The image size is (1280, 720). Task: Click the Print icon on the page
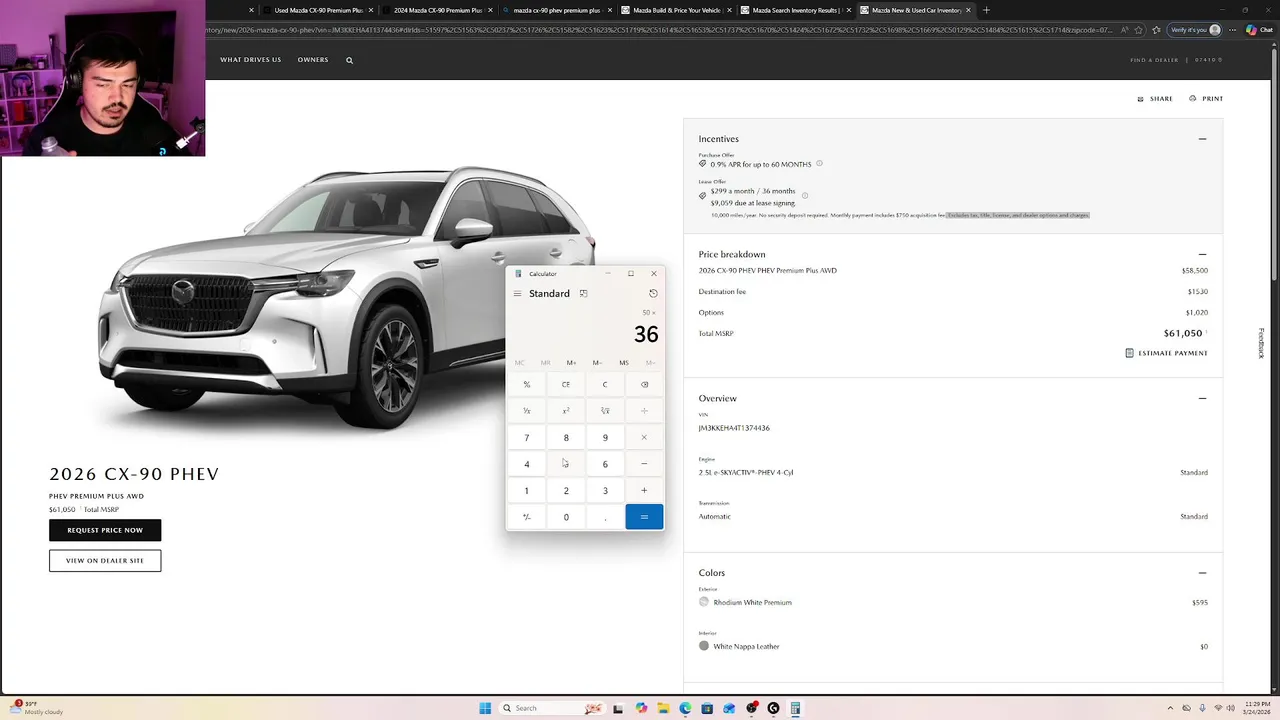point(1193,98)
